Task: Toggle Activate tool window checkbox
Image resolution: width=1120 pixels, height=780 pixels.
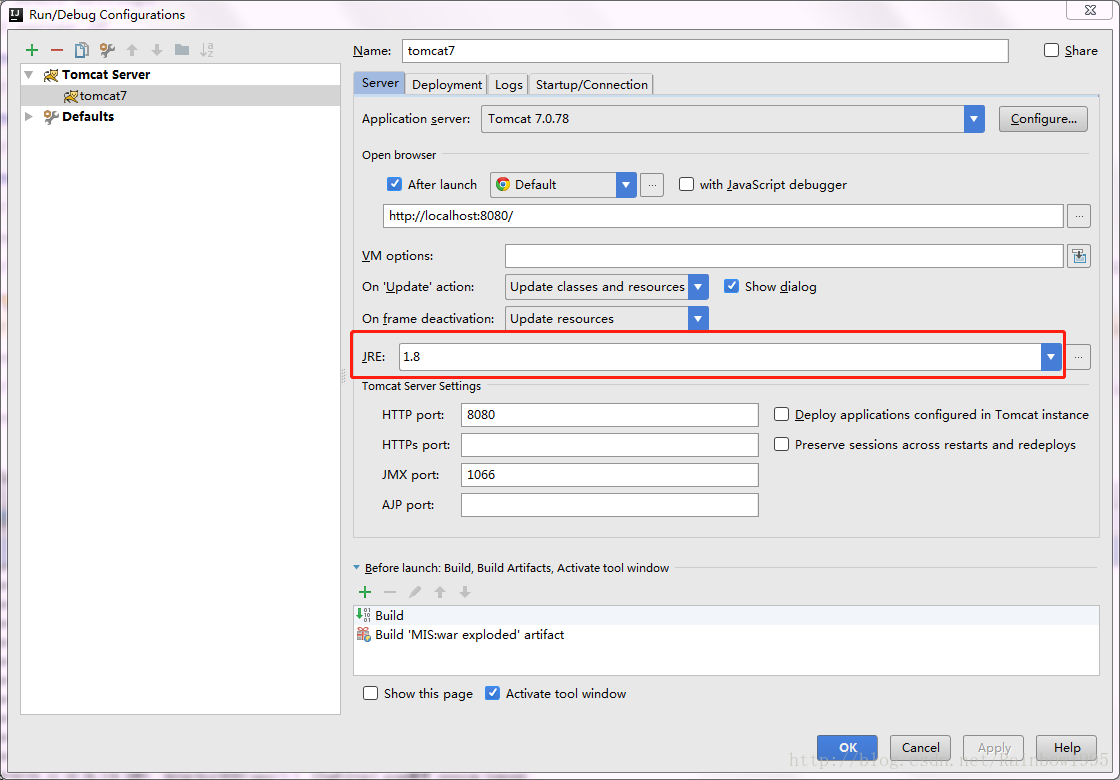Action: coord(492,694)
